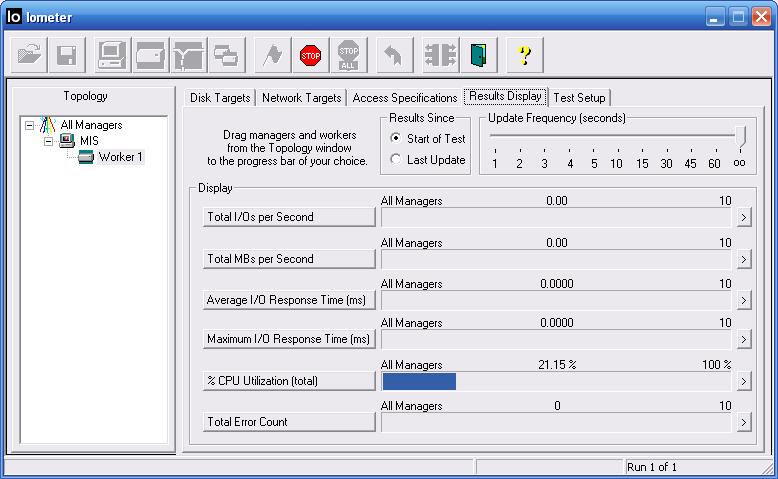778x479 pixels.
Task: Click the Update Frequency slider handle
Action: coord(740,136)
